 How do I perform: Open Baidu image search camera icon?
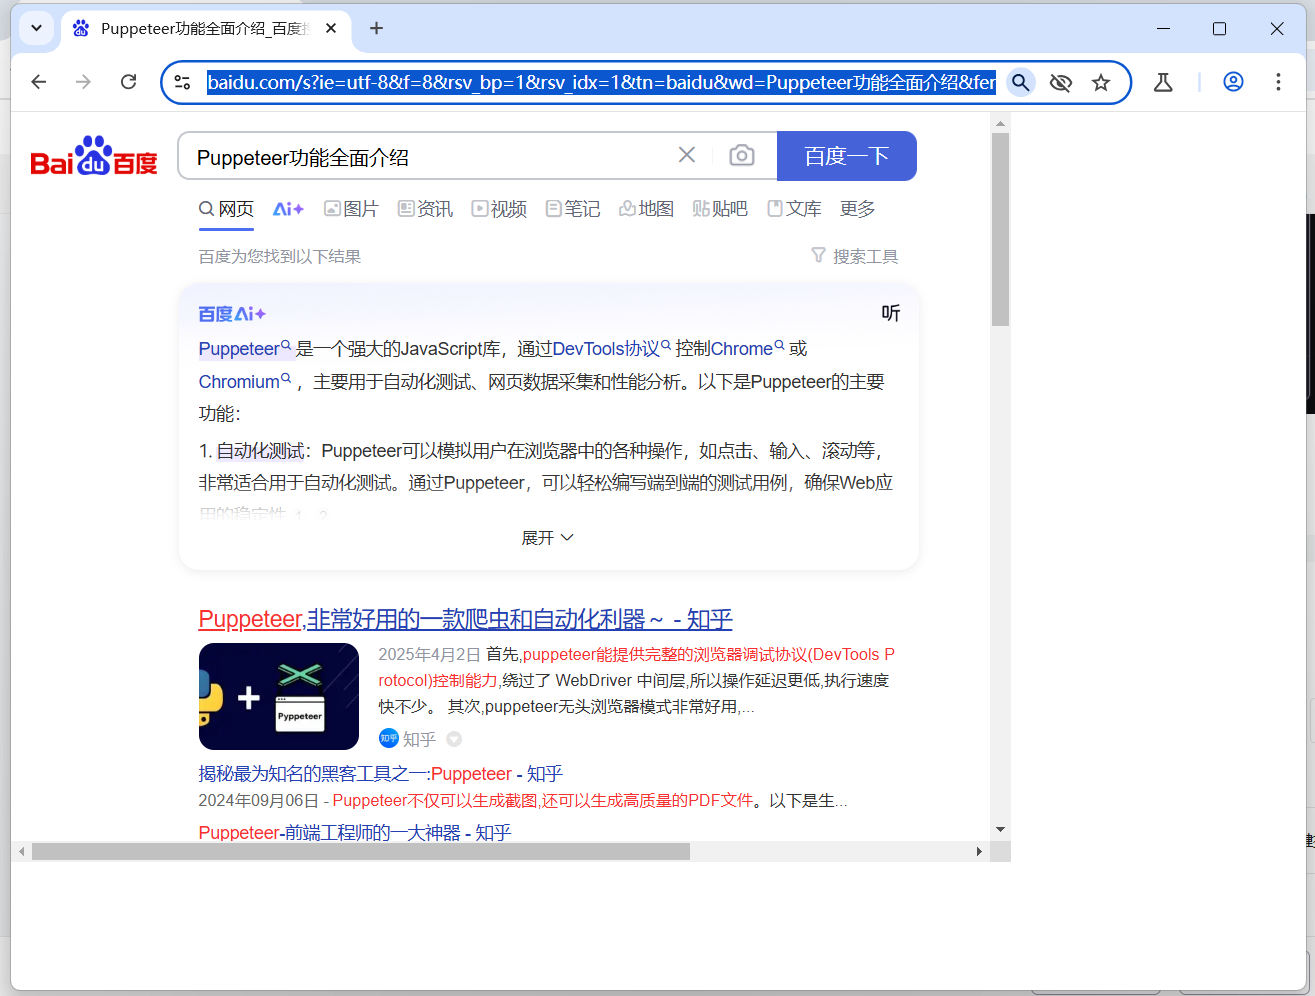[741, 155]
